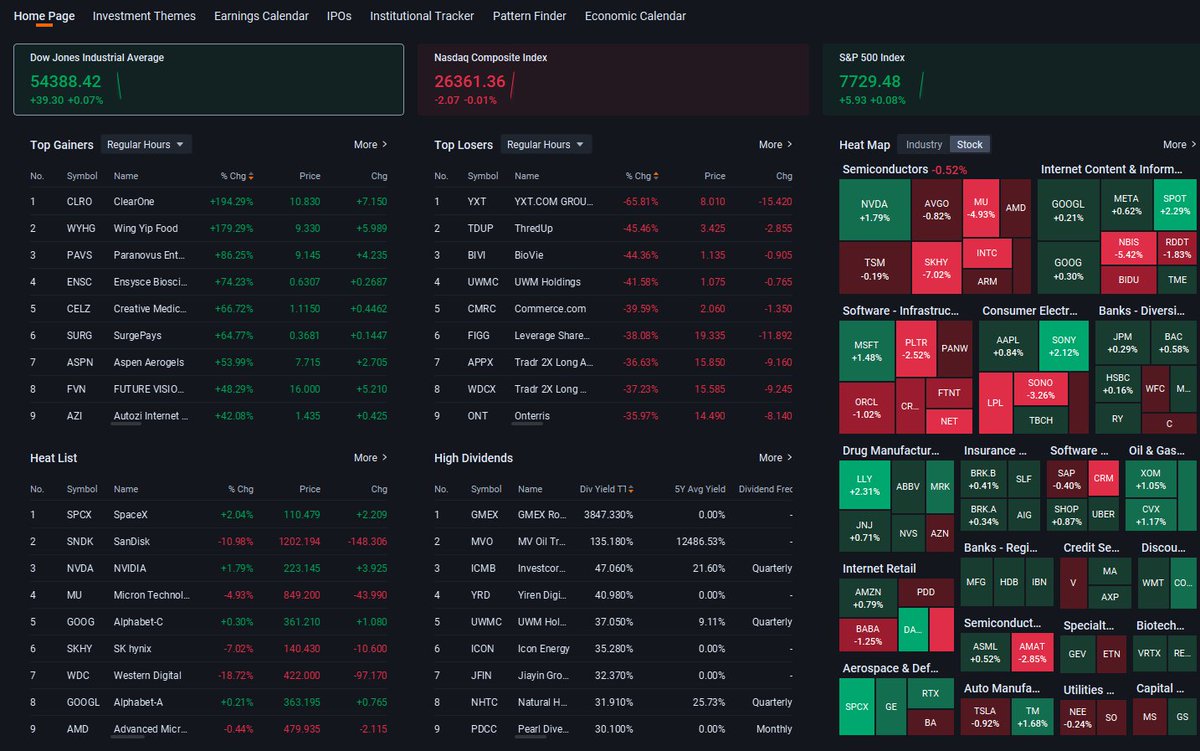The height and width of the screenshot is (751, 1200).
Task: Click the % Chg sort icon in Top Gainers
Action: pos(251,176)
